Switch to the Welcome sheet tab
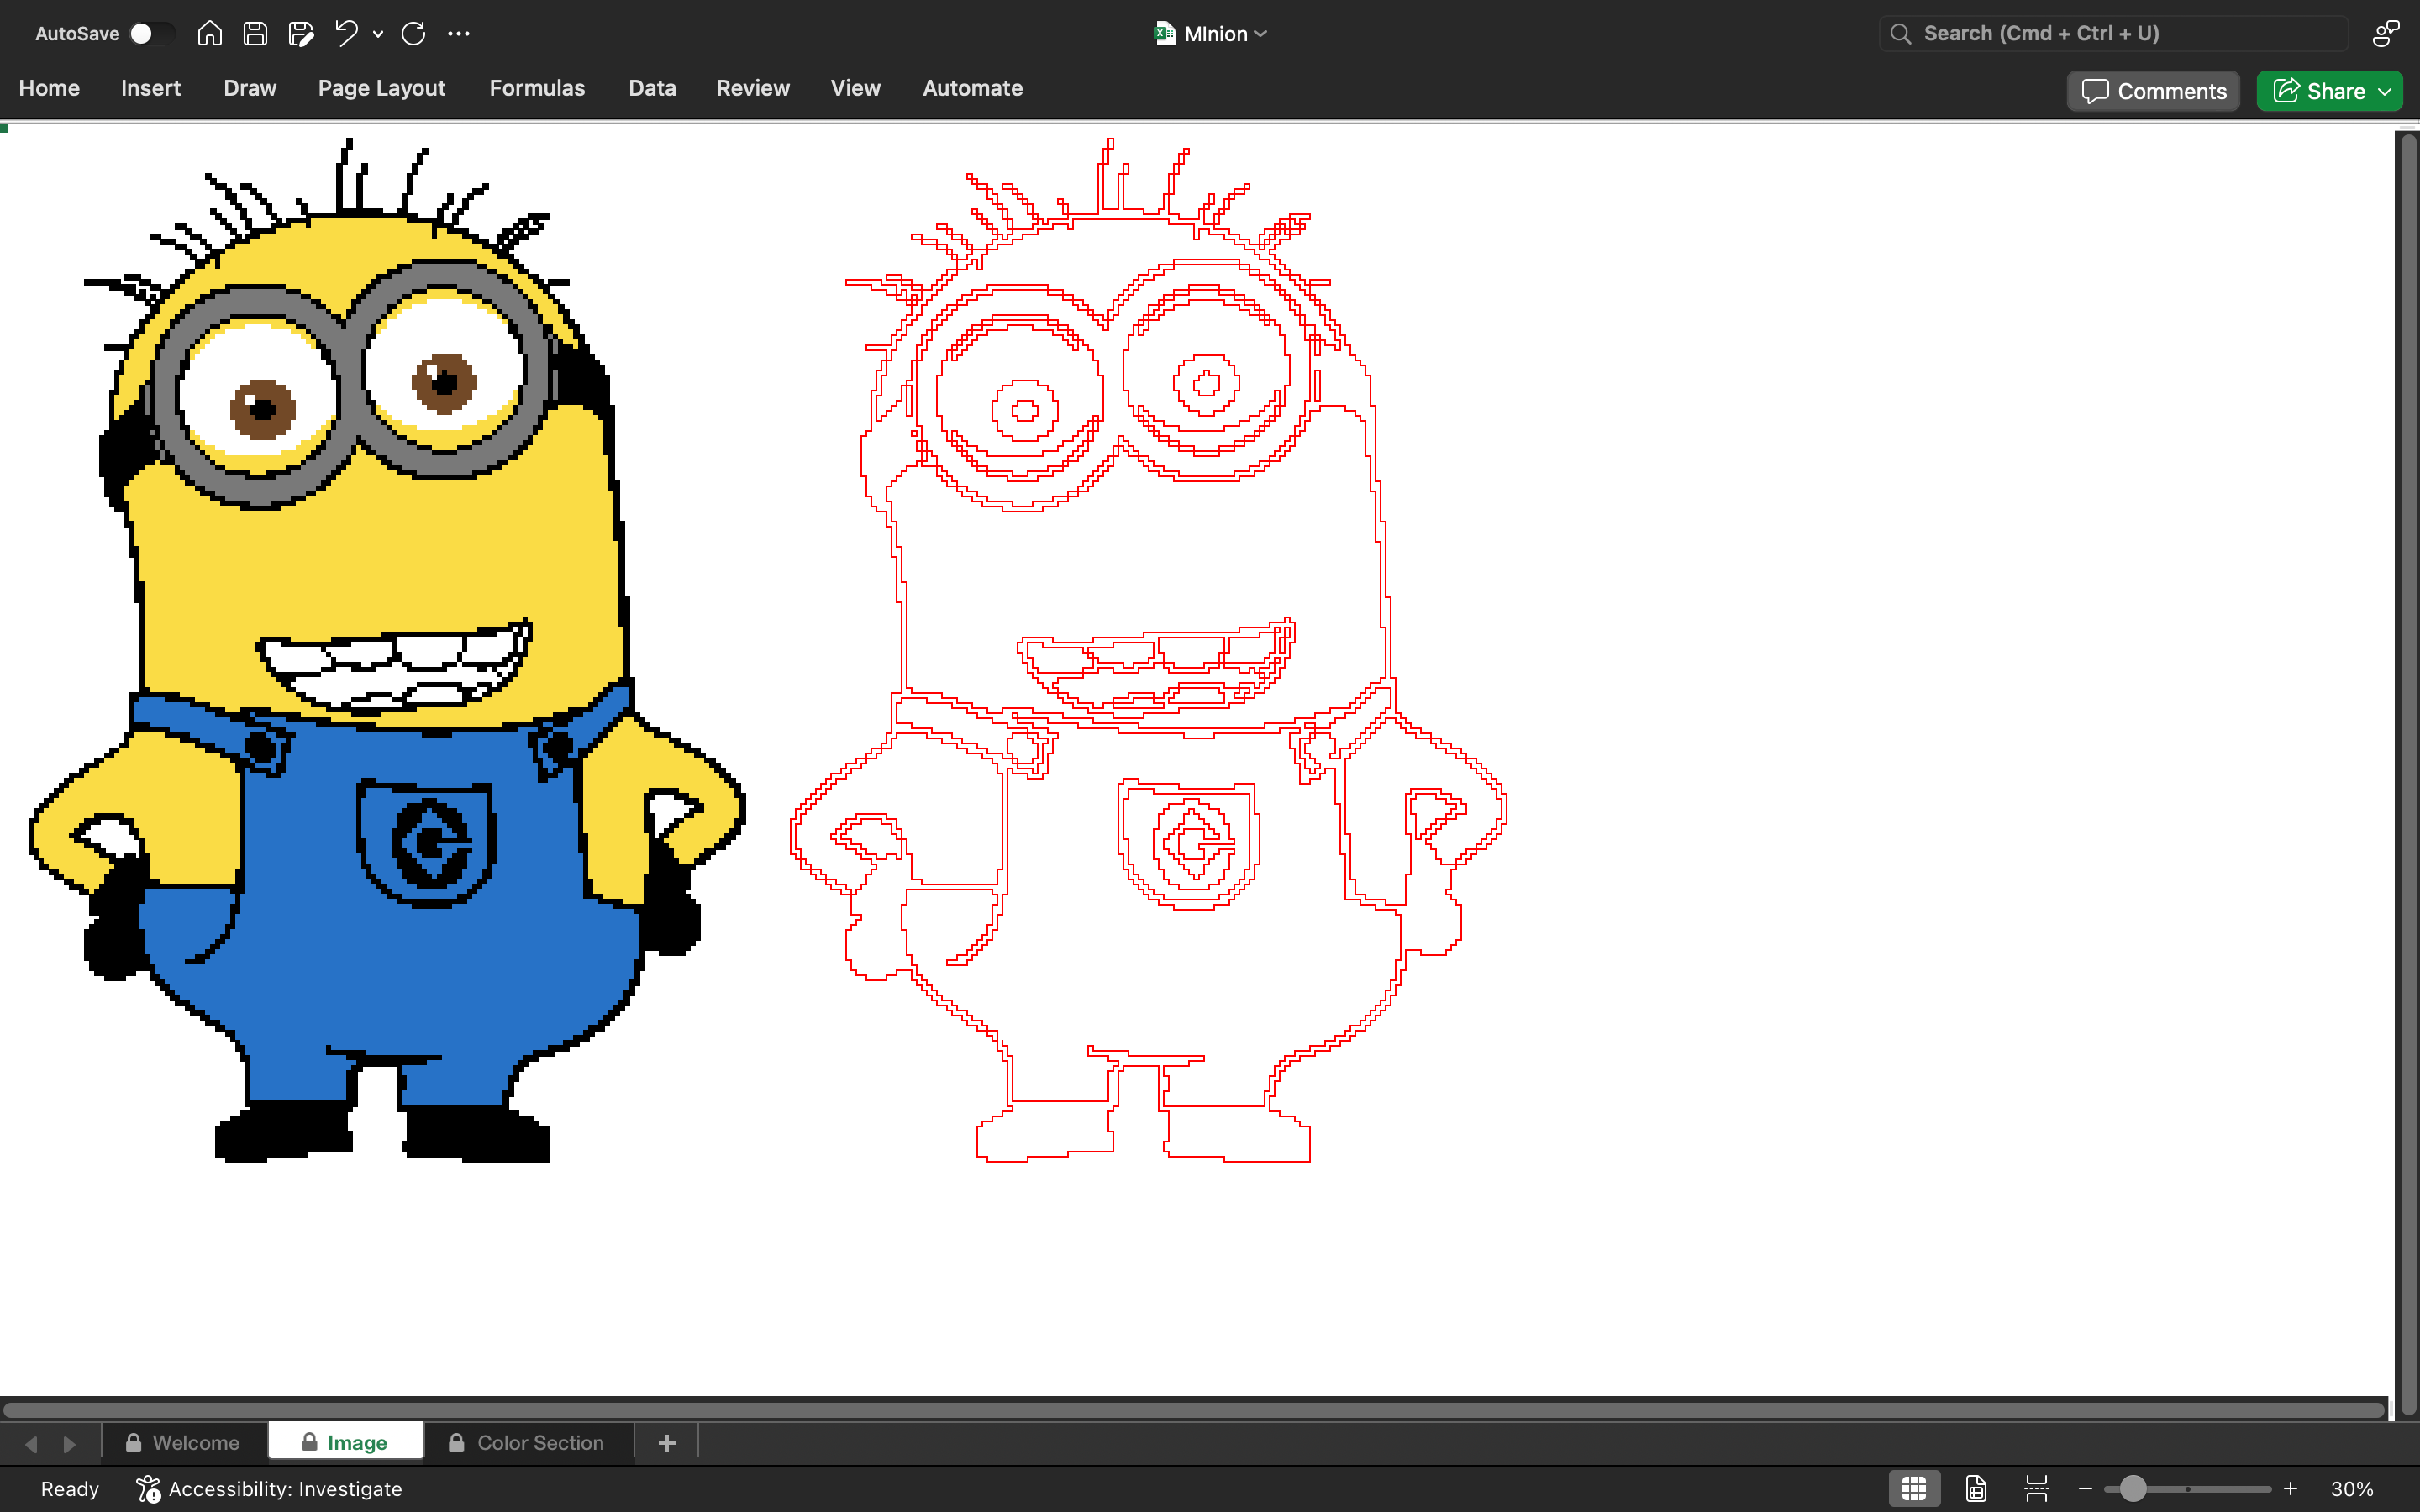The width and height of the screenshot is (2420, 1512). [183, 1443]
